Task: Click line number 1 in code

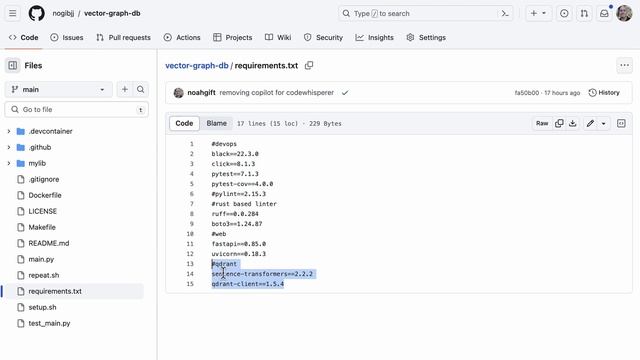Action: click(191, 144)
